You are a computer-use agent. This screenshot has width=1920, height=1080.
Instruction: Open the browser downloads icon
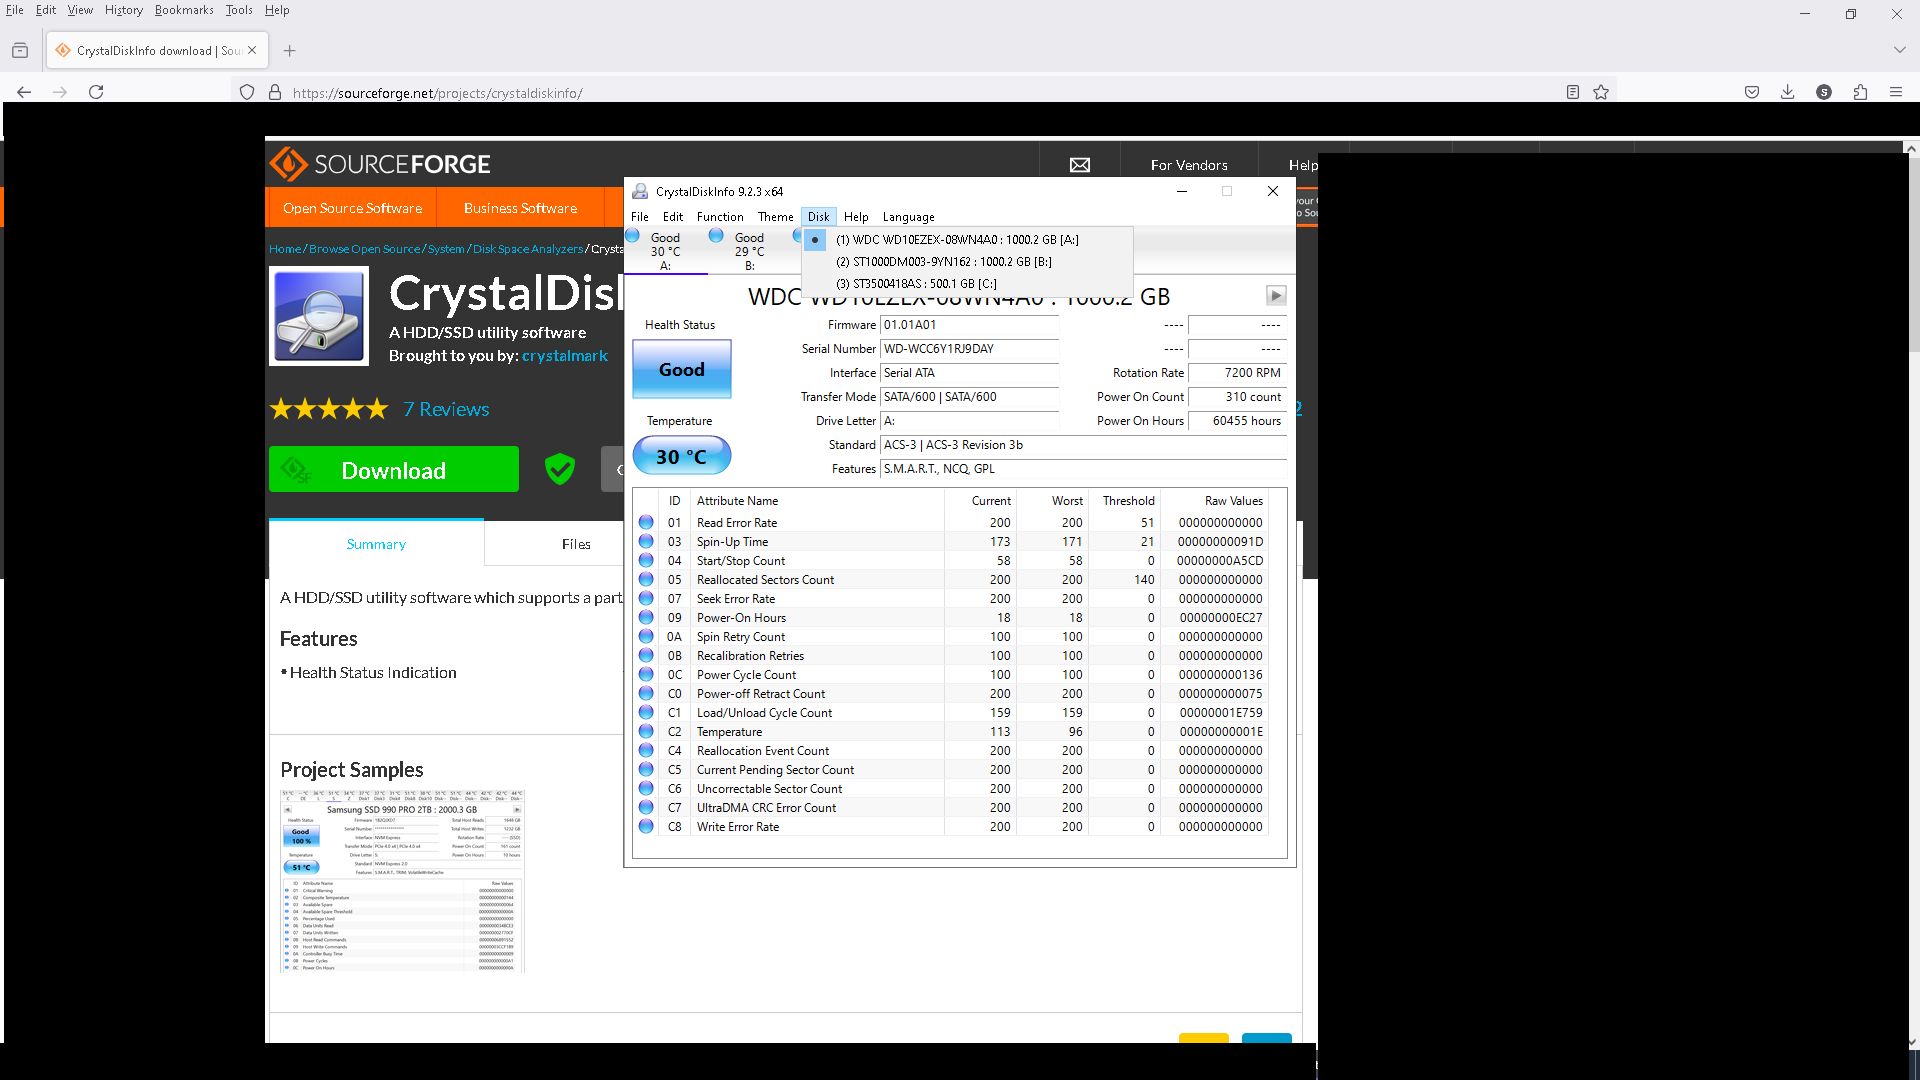[1787, 92]
